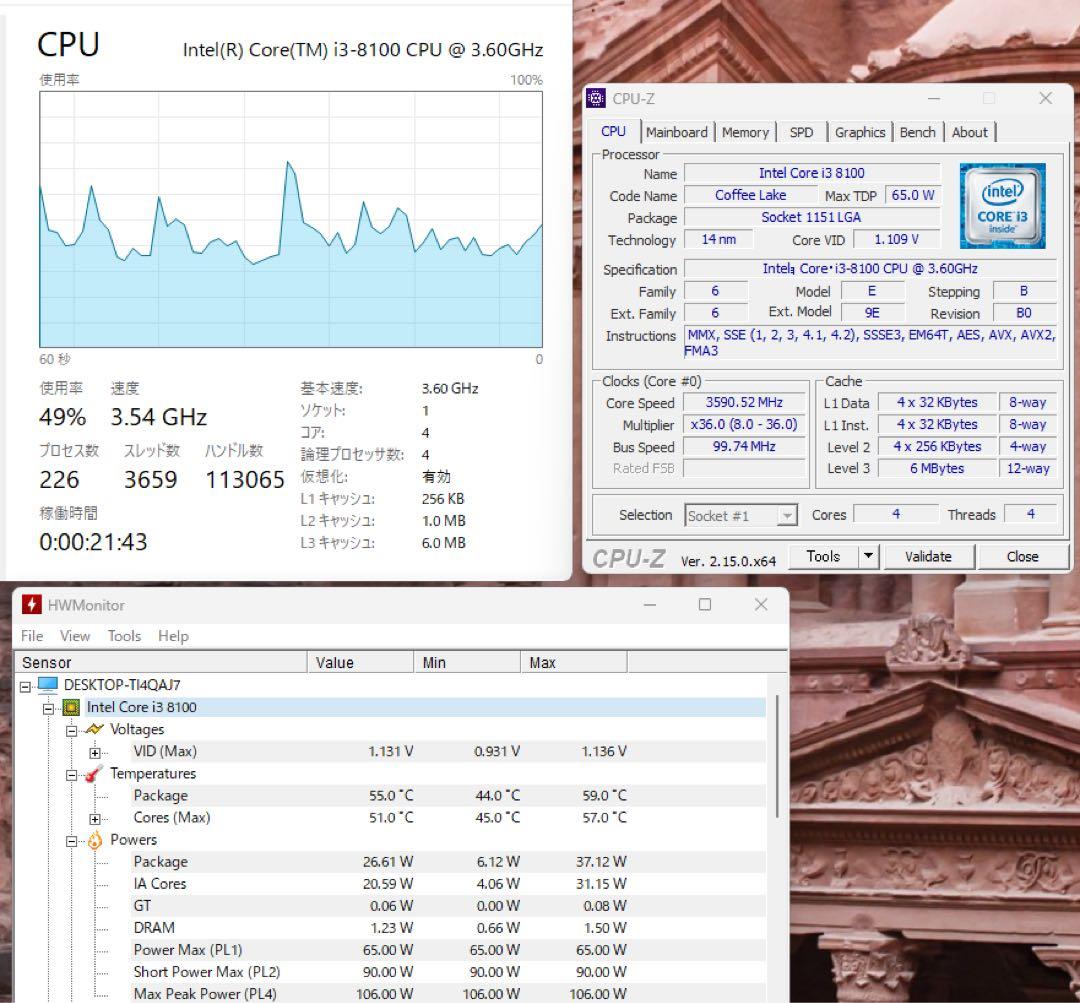Click the Powers flame icon in HWMonitor
The image size is (1080, 1003).
coord(95,839)
